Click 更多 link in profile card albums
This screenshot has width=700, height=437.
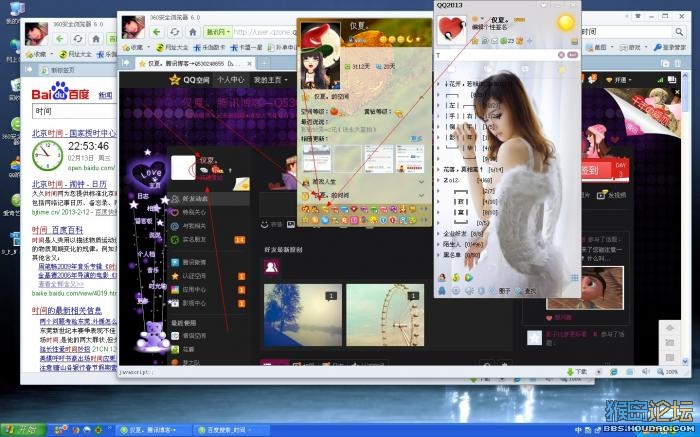(417, 139)
